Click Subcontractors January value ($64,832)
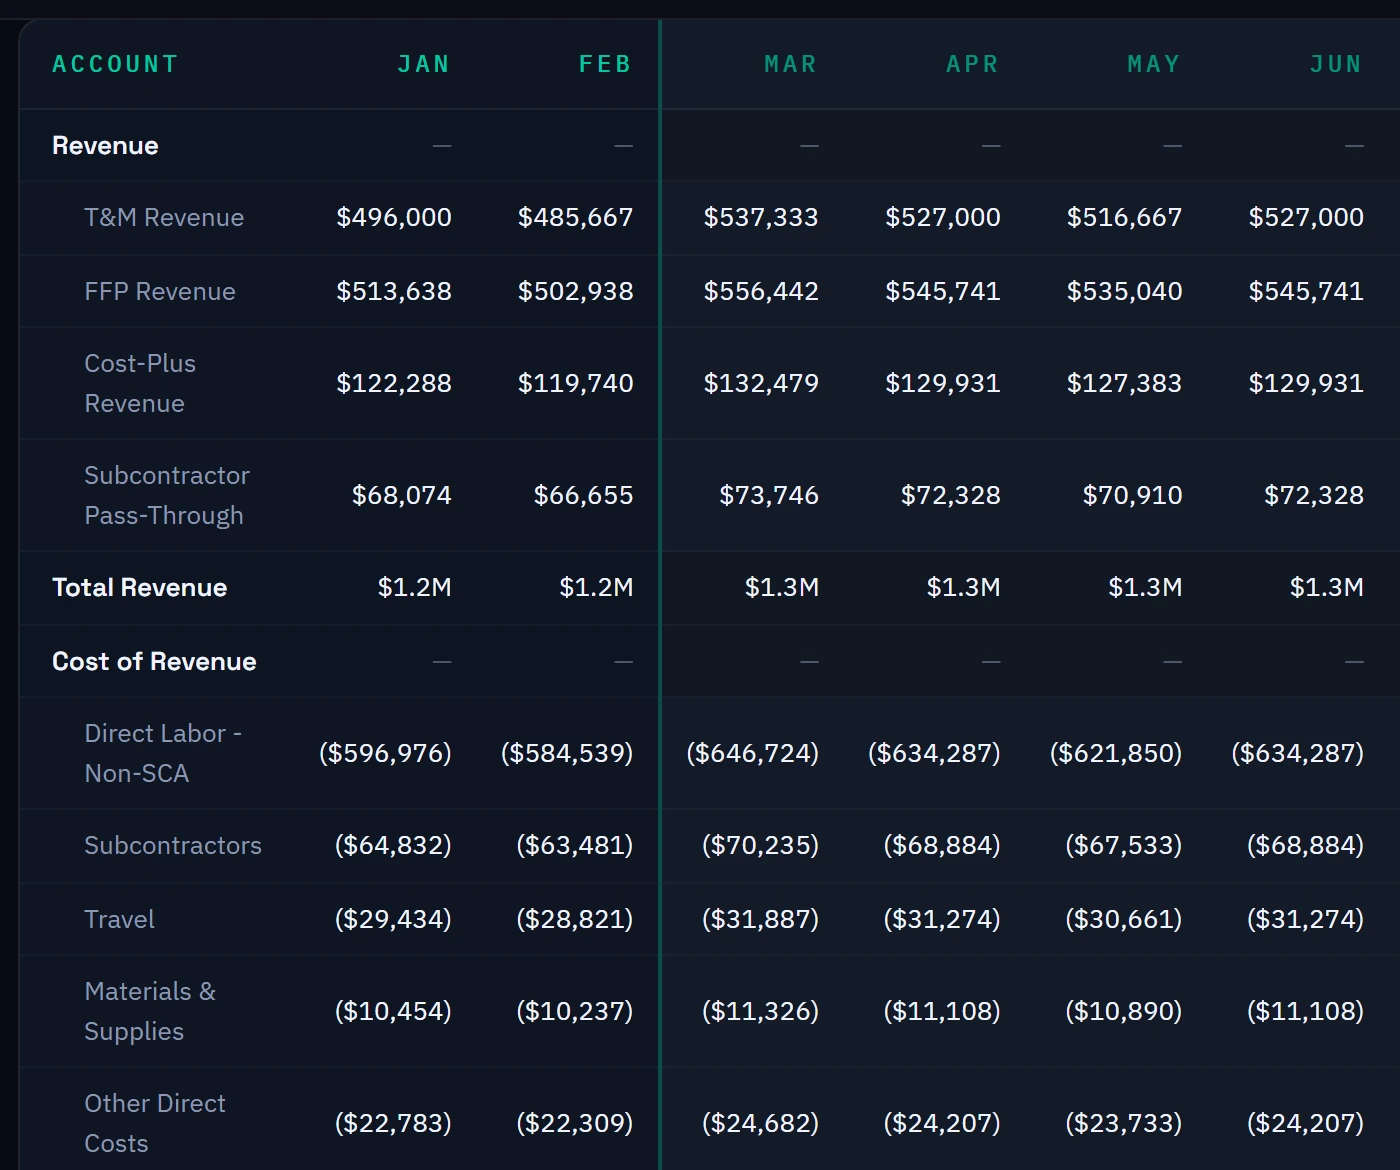Screen dimensions: 1400x1170 393,846
